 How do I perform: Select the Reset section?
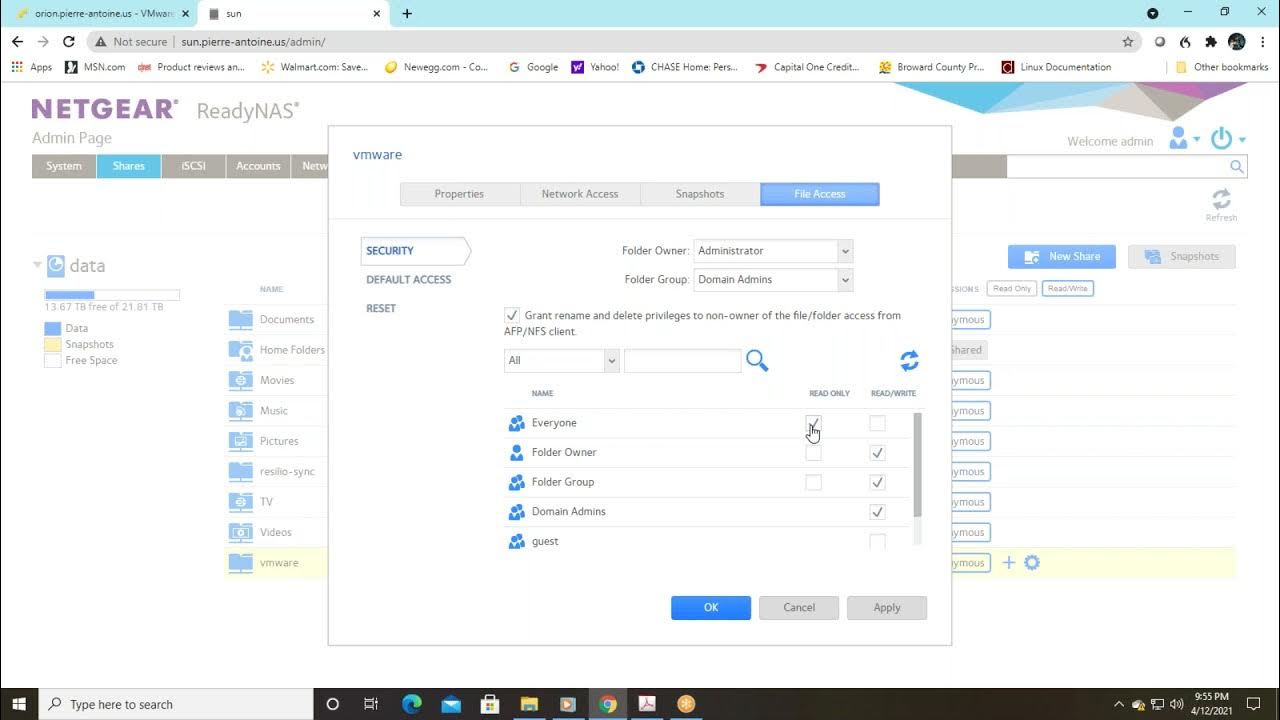pos(381,308)
